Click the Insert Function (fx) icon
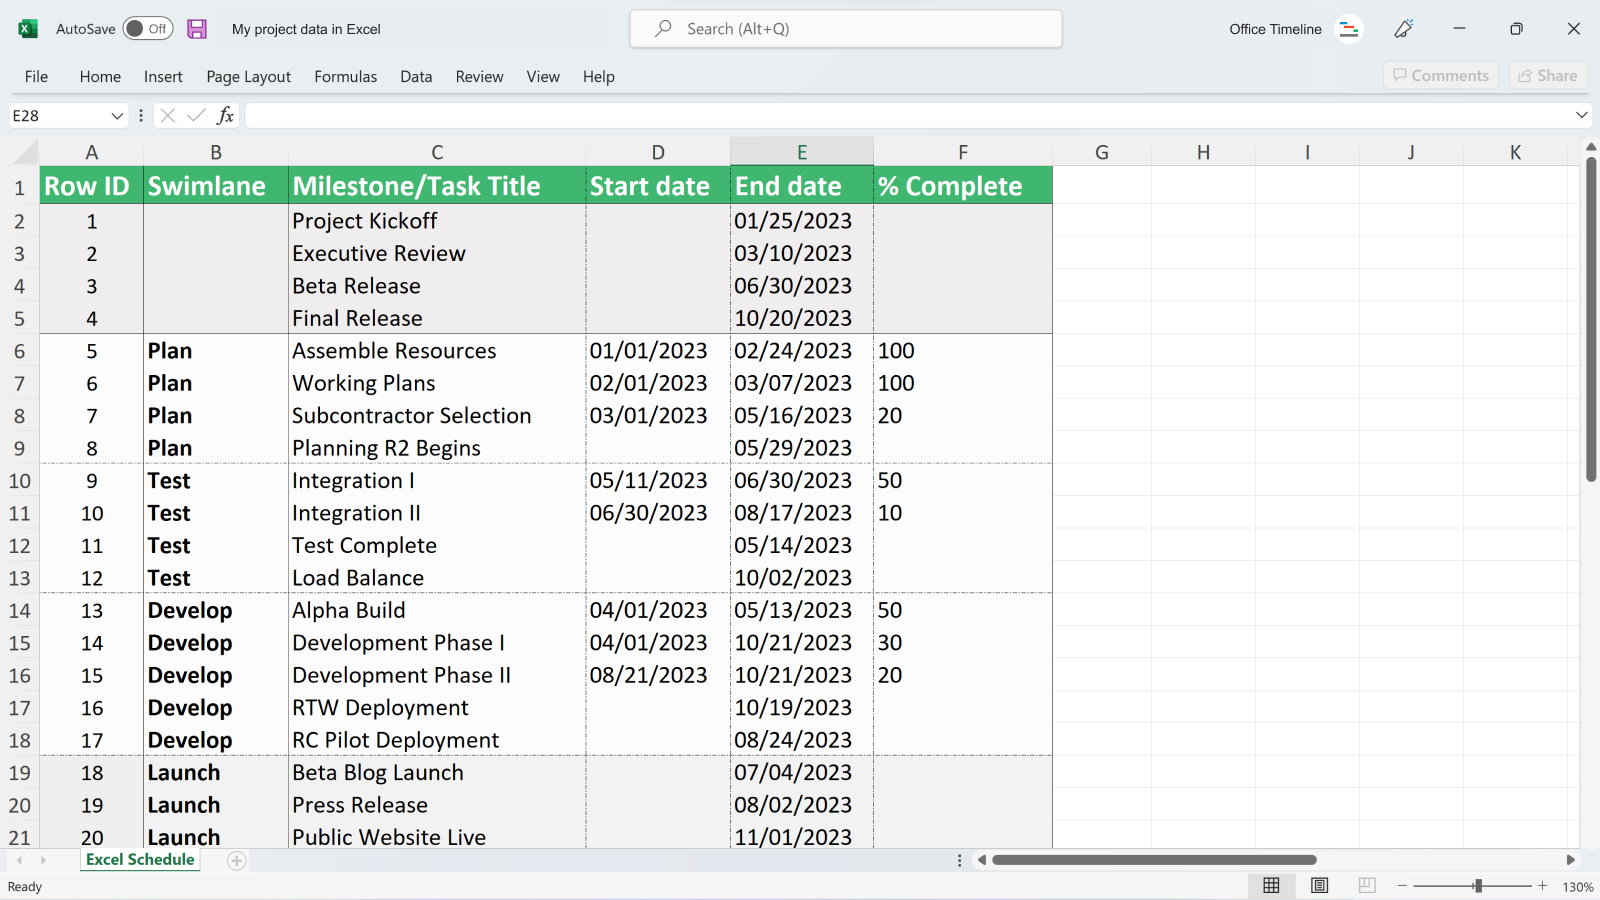This screenshot has height=900, width=1600. coord(226,115)
